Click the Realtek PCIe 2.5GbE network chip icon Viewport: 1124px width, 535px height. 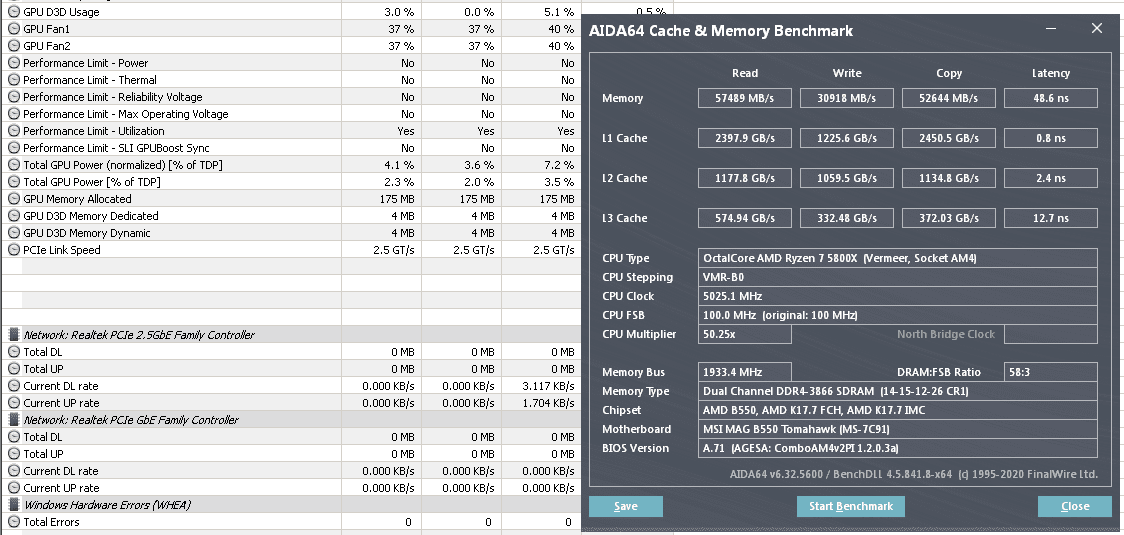pos(14,335)
